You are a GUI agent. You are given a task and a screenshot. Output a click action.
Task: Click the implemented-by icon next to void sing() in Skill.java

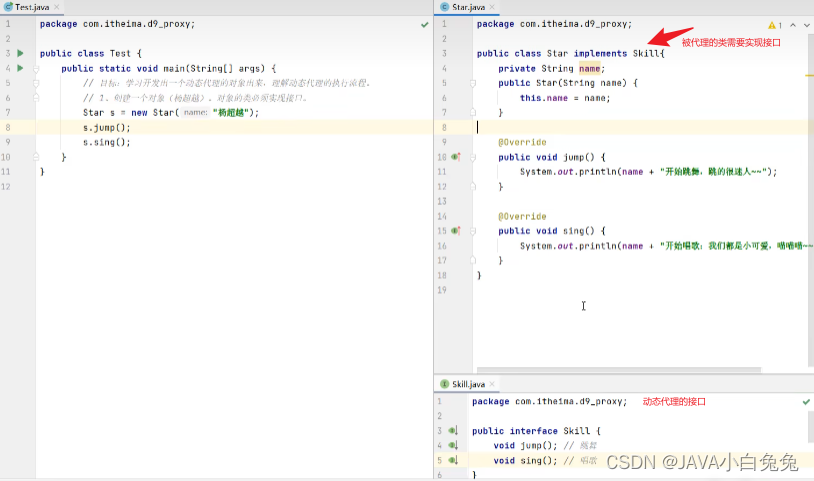(x=453, y=460)
